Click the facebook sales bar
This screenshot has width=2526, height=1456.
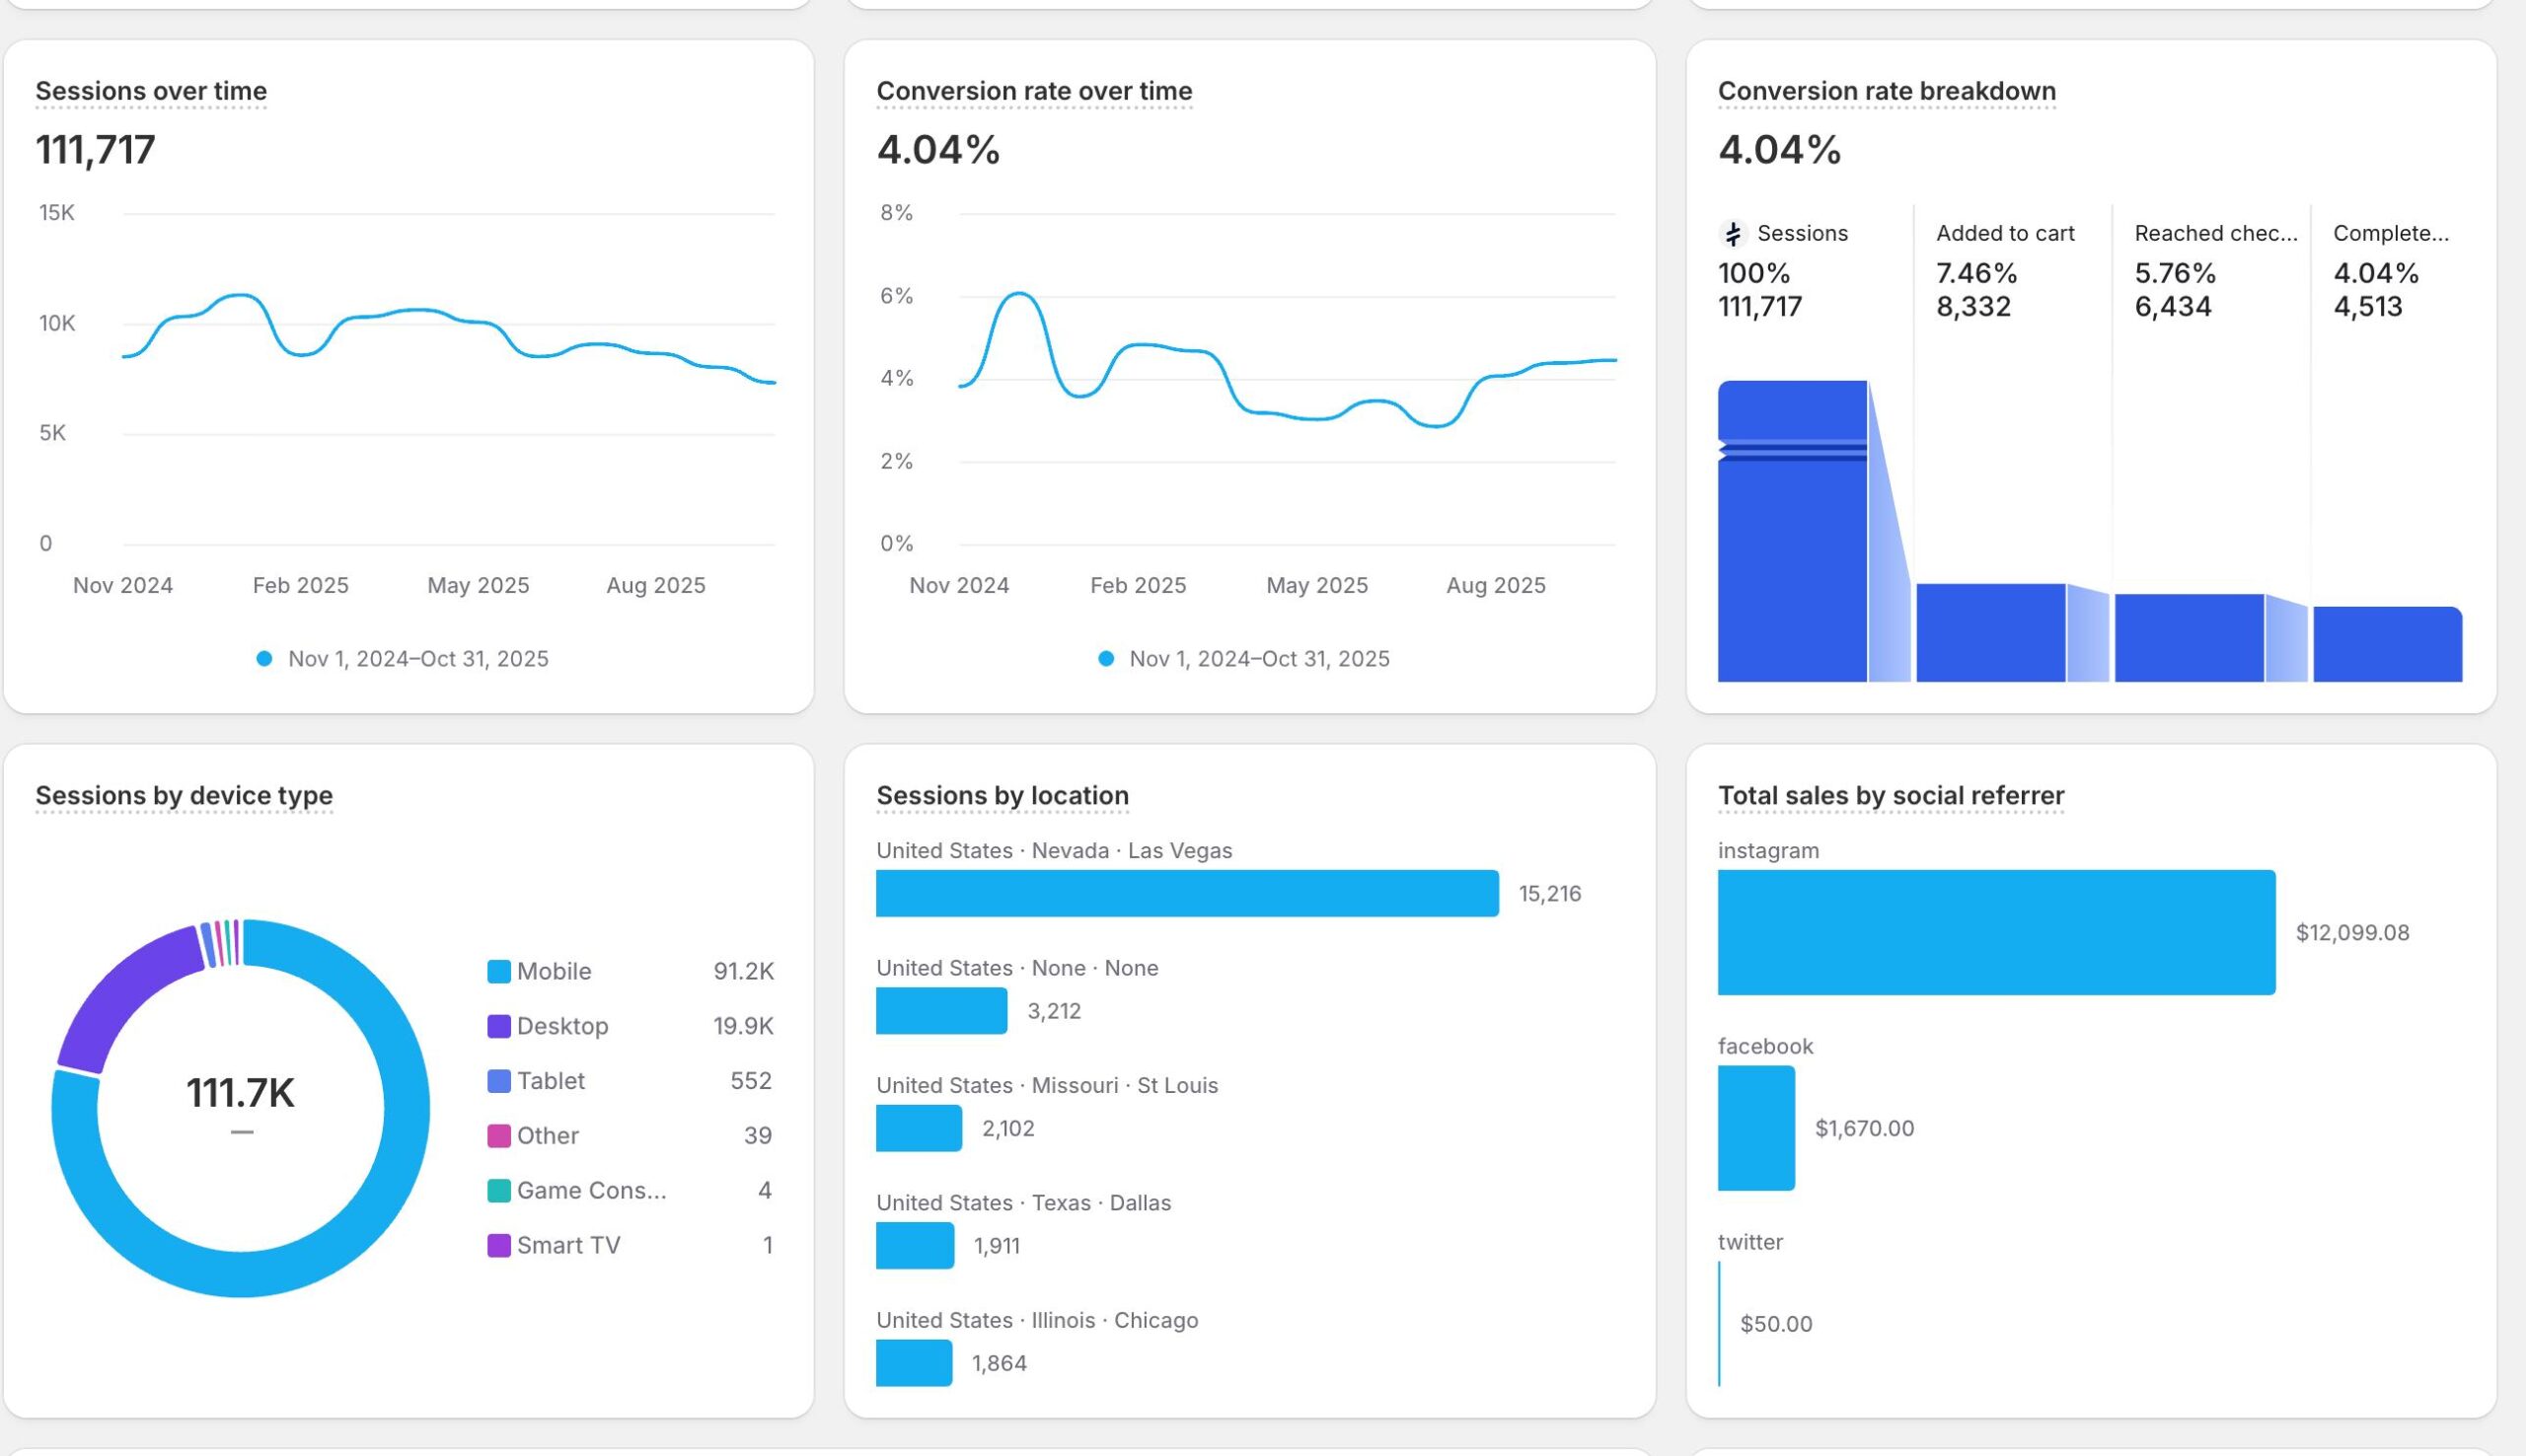[1755, 1128]
